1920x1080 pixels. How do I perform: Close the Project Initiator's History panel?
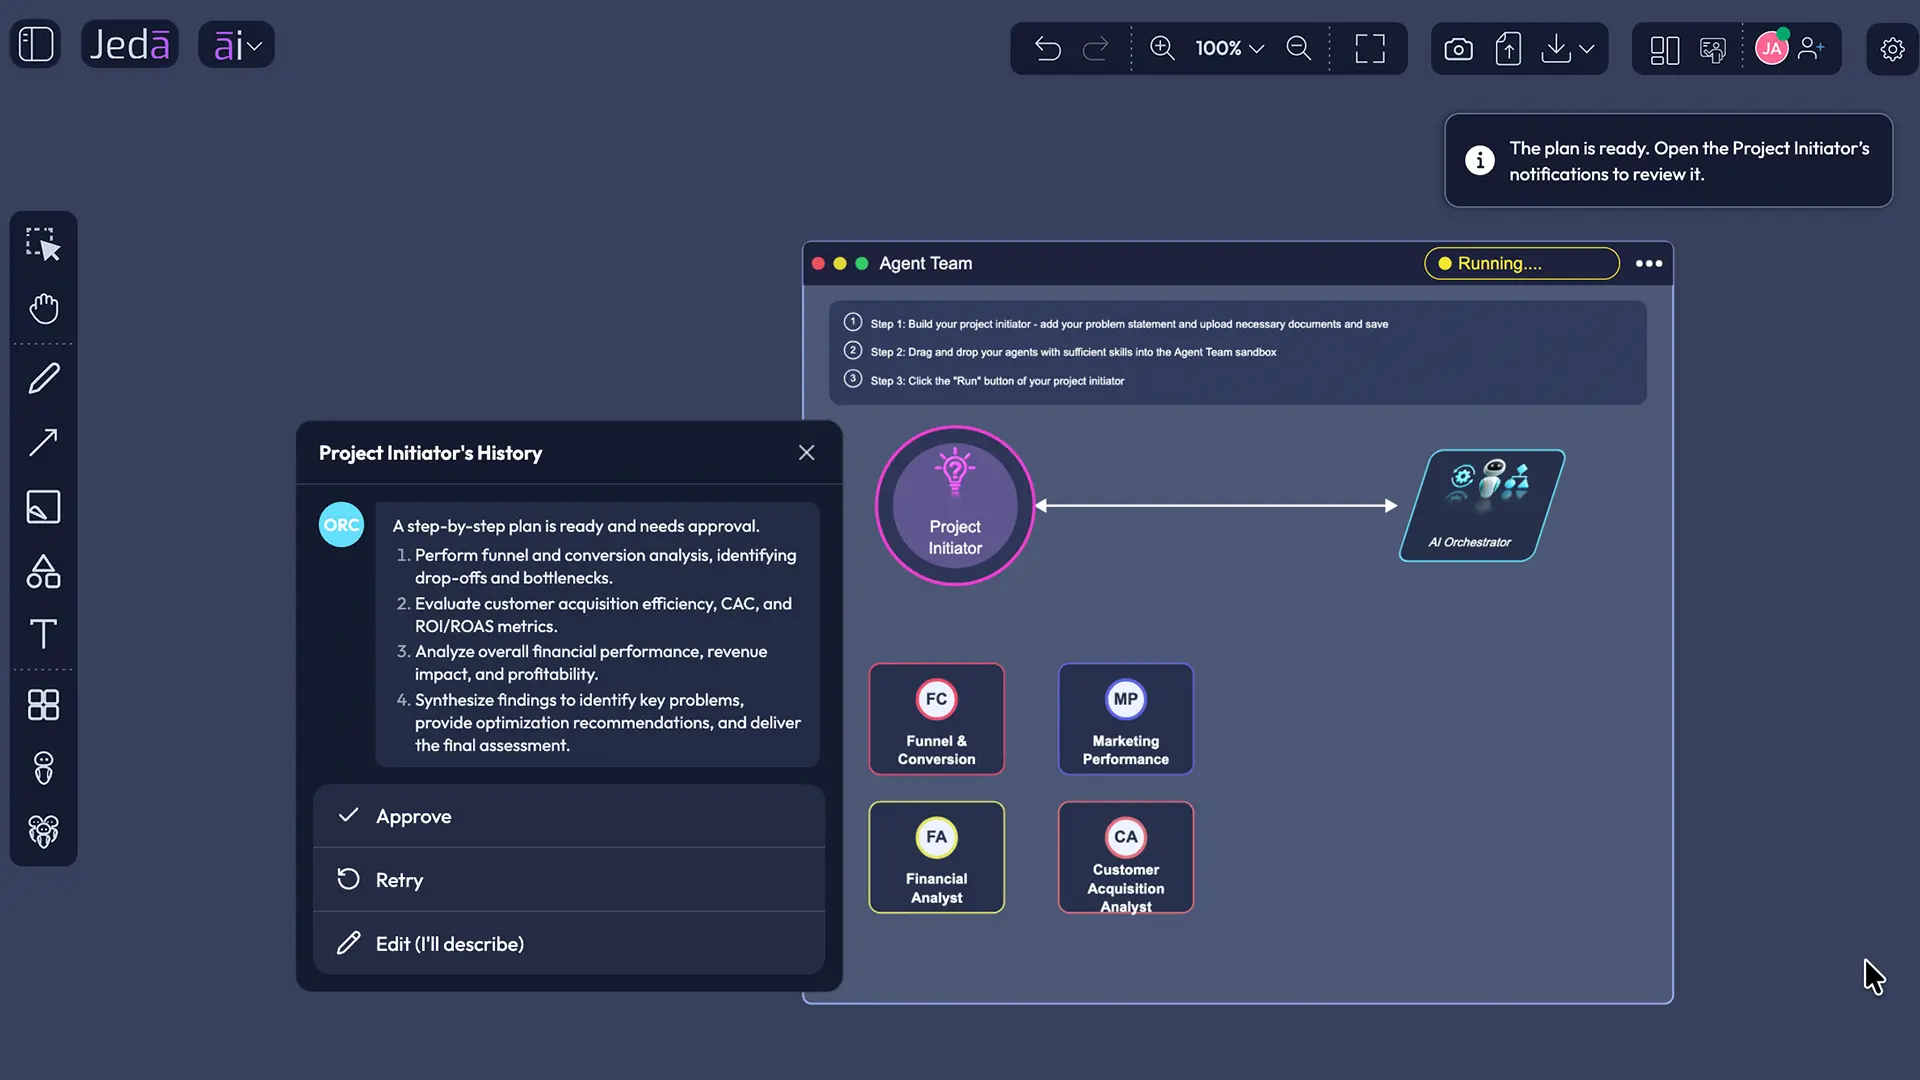807,453
